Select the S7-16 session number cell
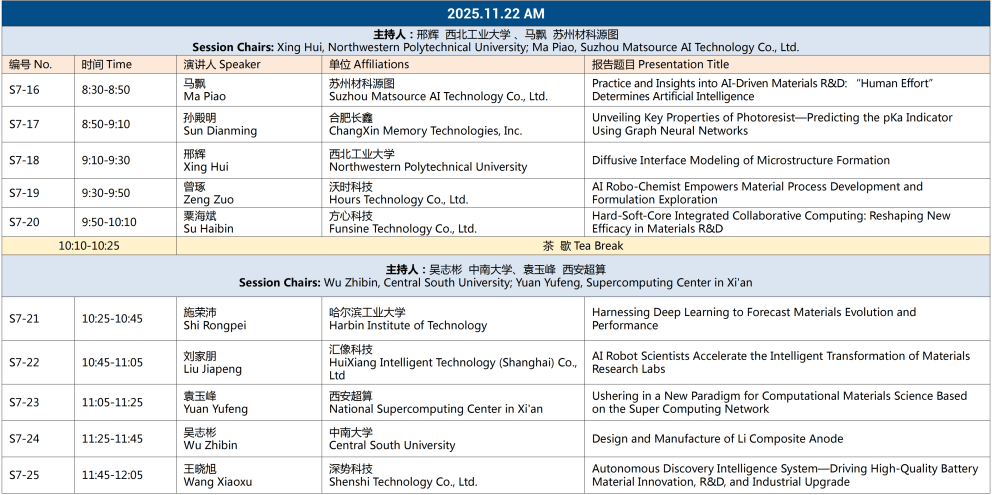Image resolution: width=992 pixels, height=495 pixels. pyautogui.click(x=25, y=90)
